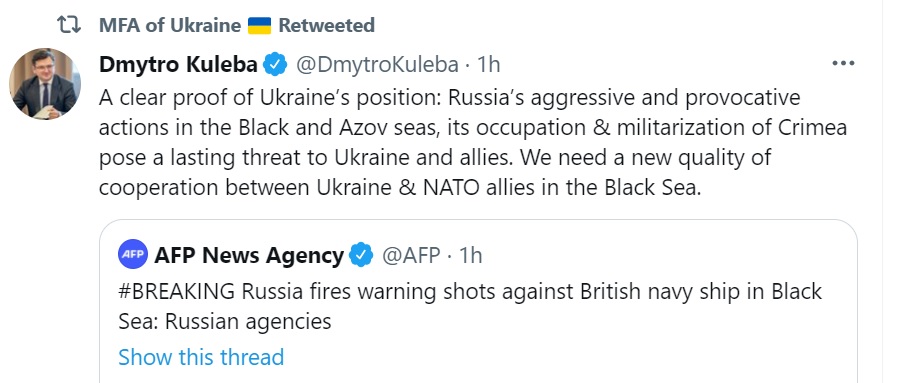Image resolution: width=916 pixels, height=383 pixels.
Task: Open the AFP News Agency display name
Action: 249,256
